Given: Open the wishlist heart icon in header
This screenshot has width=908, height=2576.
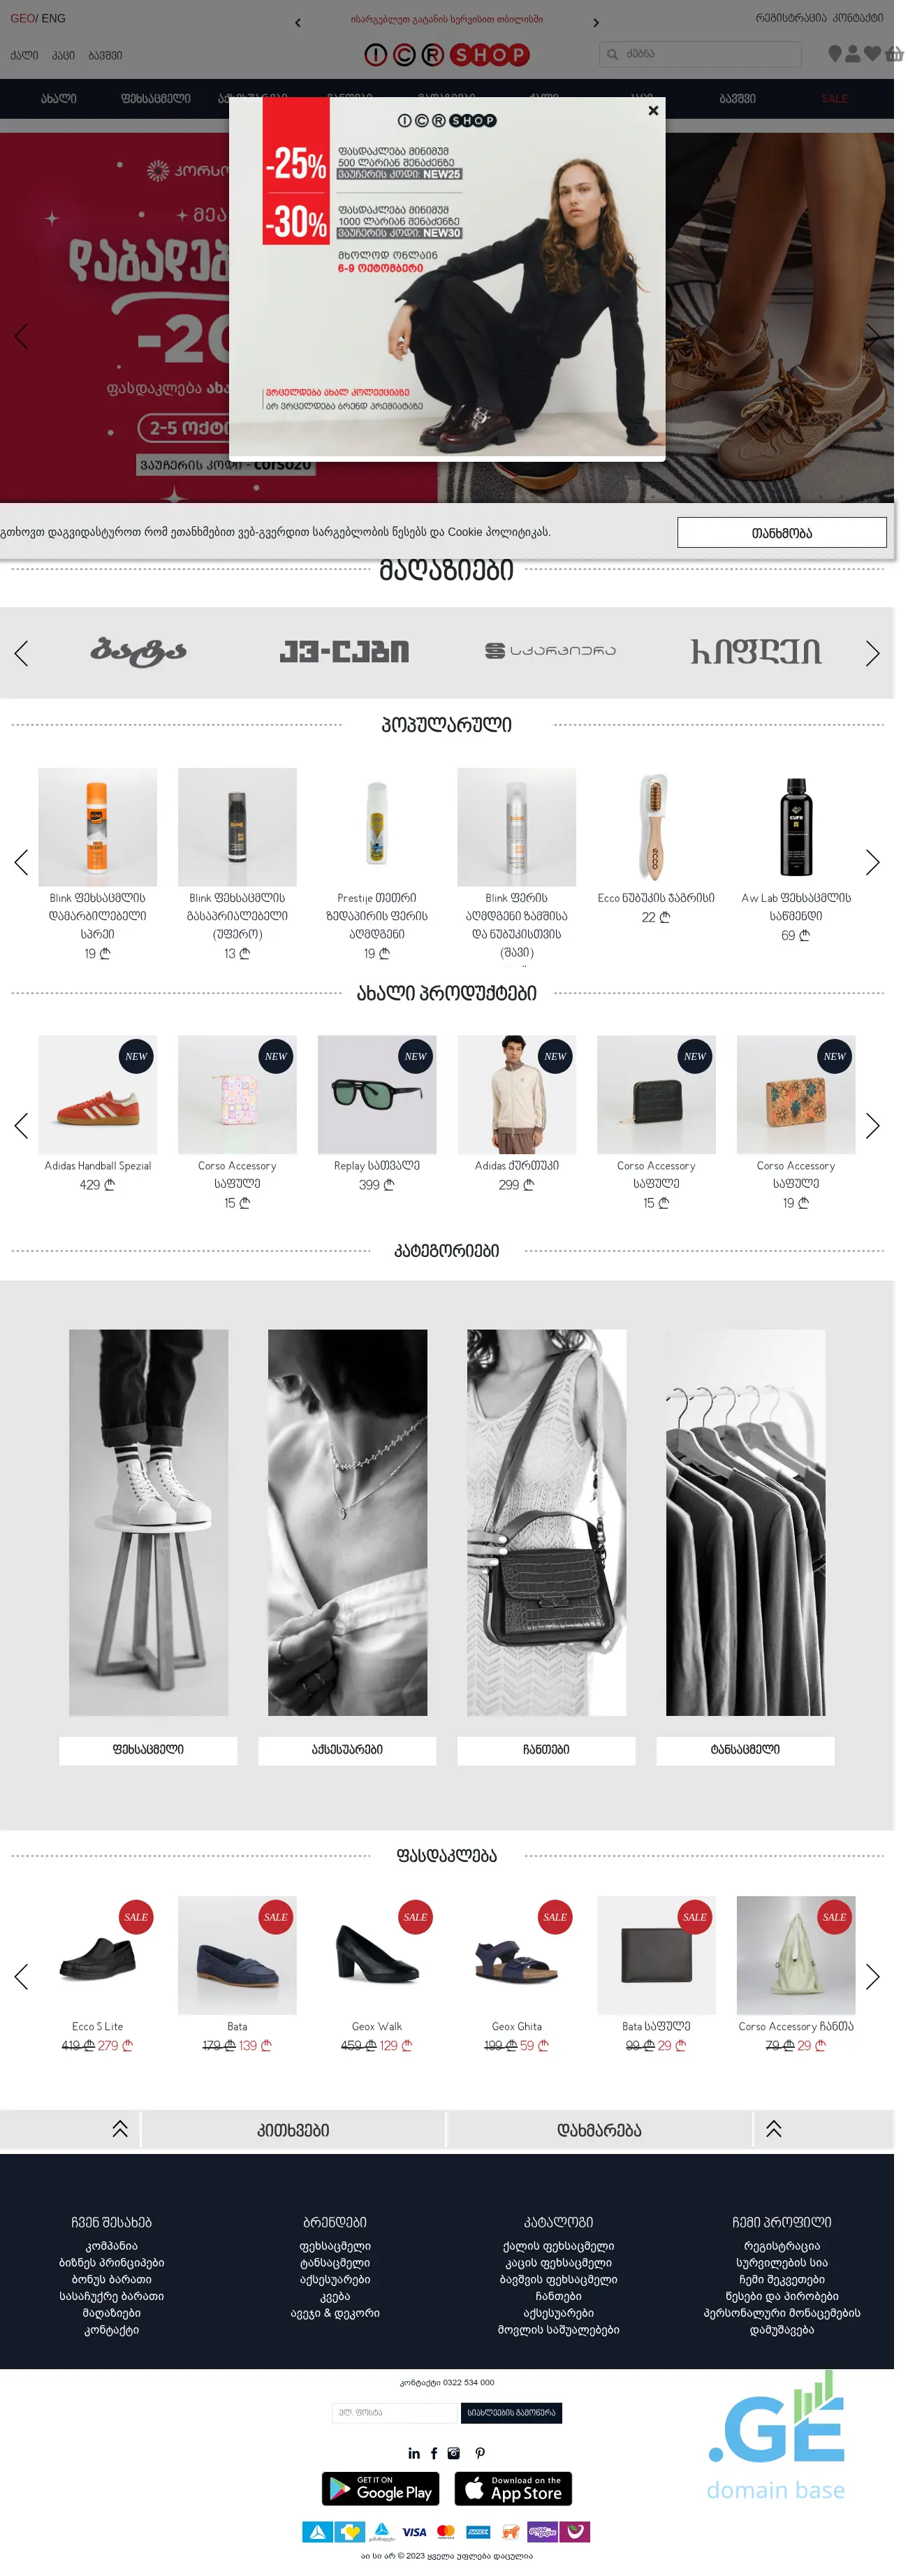Looking at the screenshot, I should [x=872, y=54].
